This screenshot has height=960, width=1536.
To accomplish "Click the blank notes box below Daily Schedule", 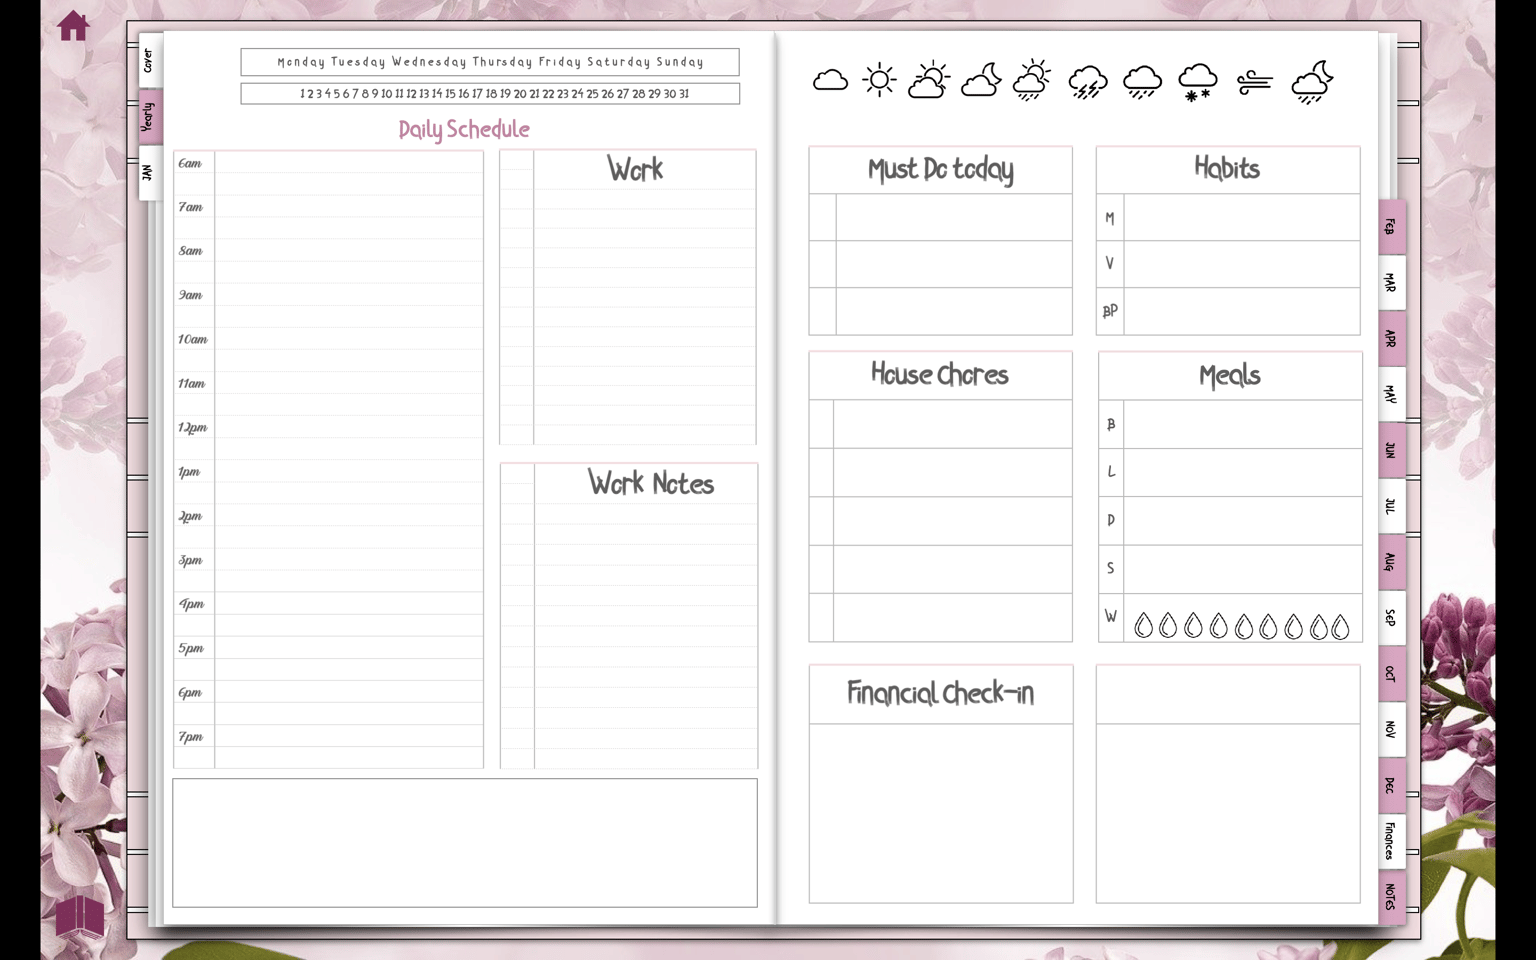I will [x=465, y=843].
